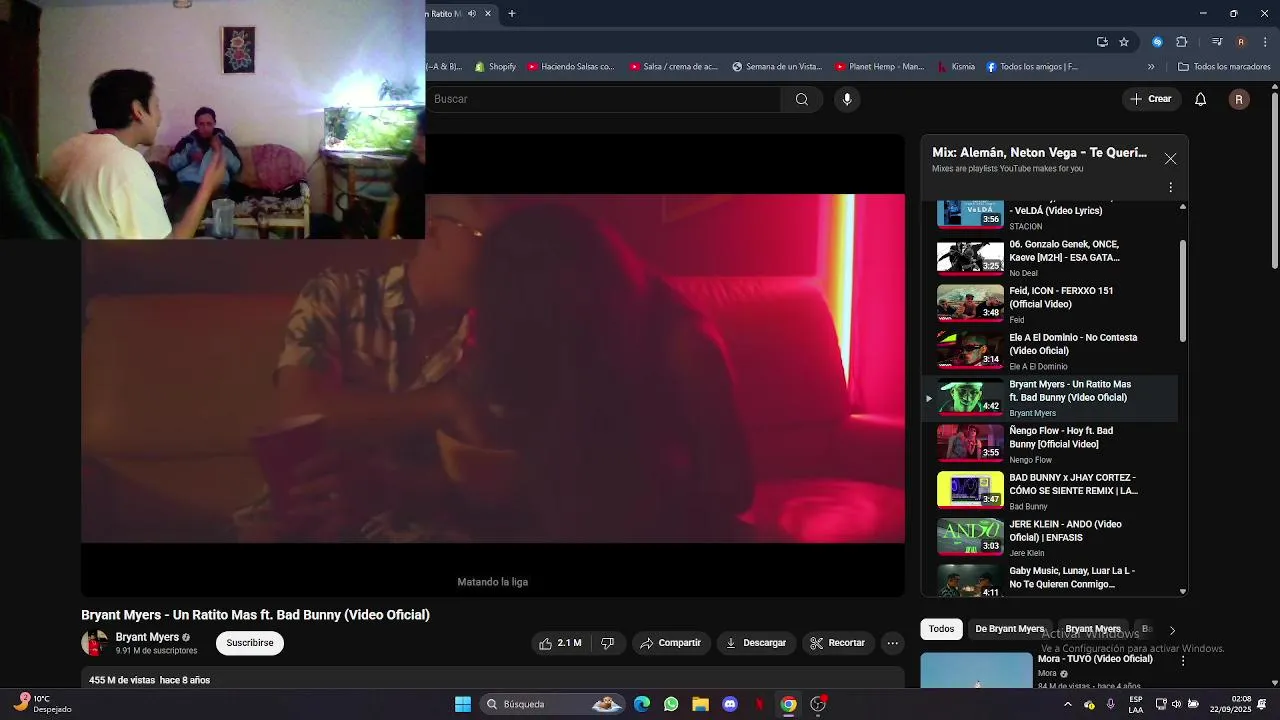Play Gonzalo Genek ESA GATA playlist item
Image resolution: width=1280 pixels, height=720 pixels.
click(x=1050, y=257)
